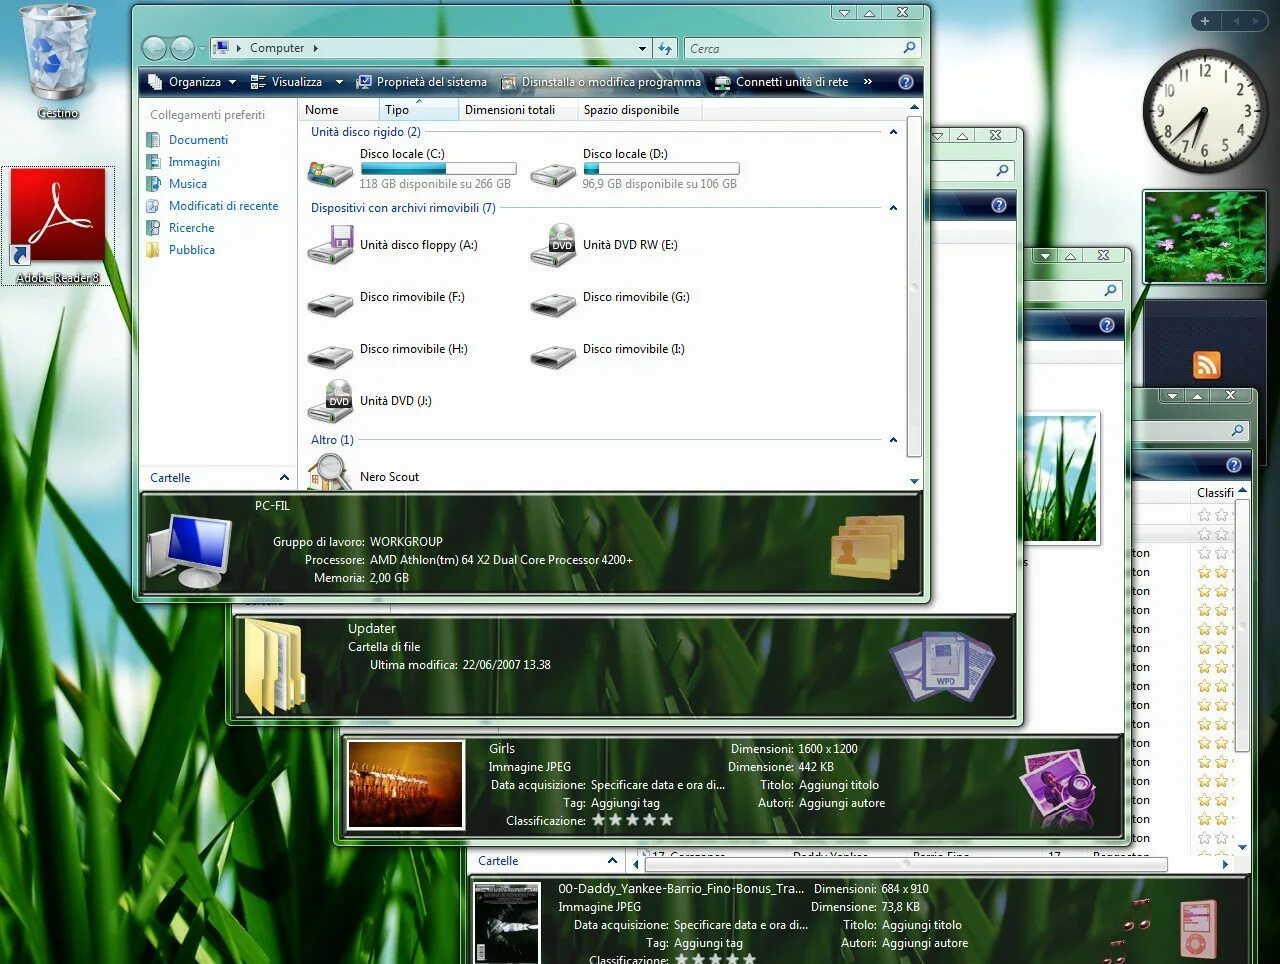Click the Disco locale (C:) capacity bar
Image resolution: width=1280 pixels, height=964 pixels.
click(x=438, y=169)
